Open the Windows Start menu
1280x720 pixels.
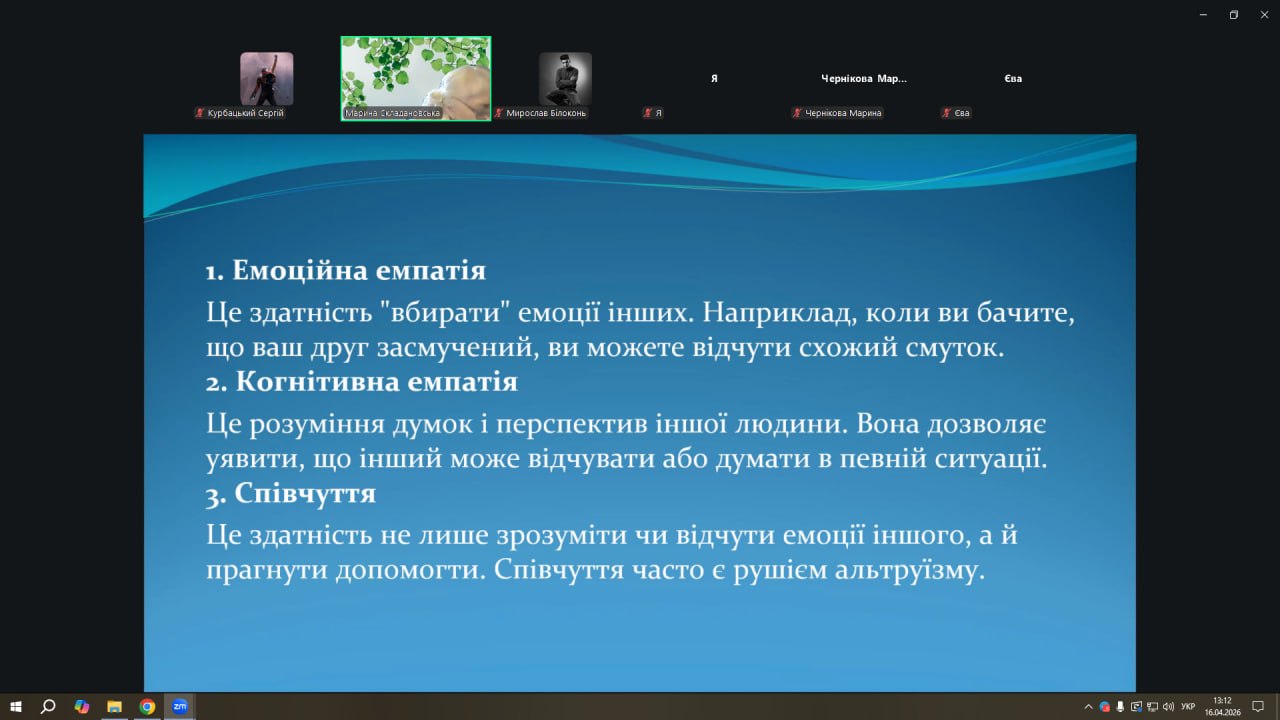[x=16, y=706]
